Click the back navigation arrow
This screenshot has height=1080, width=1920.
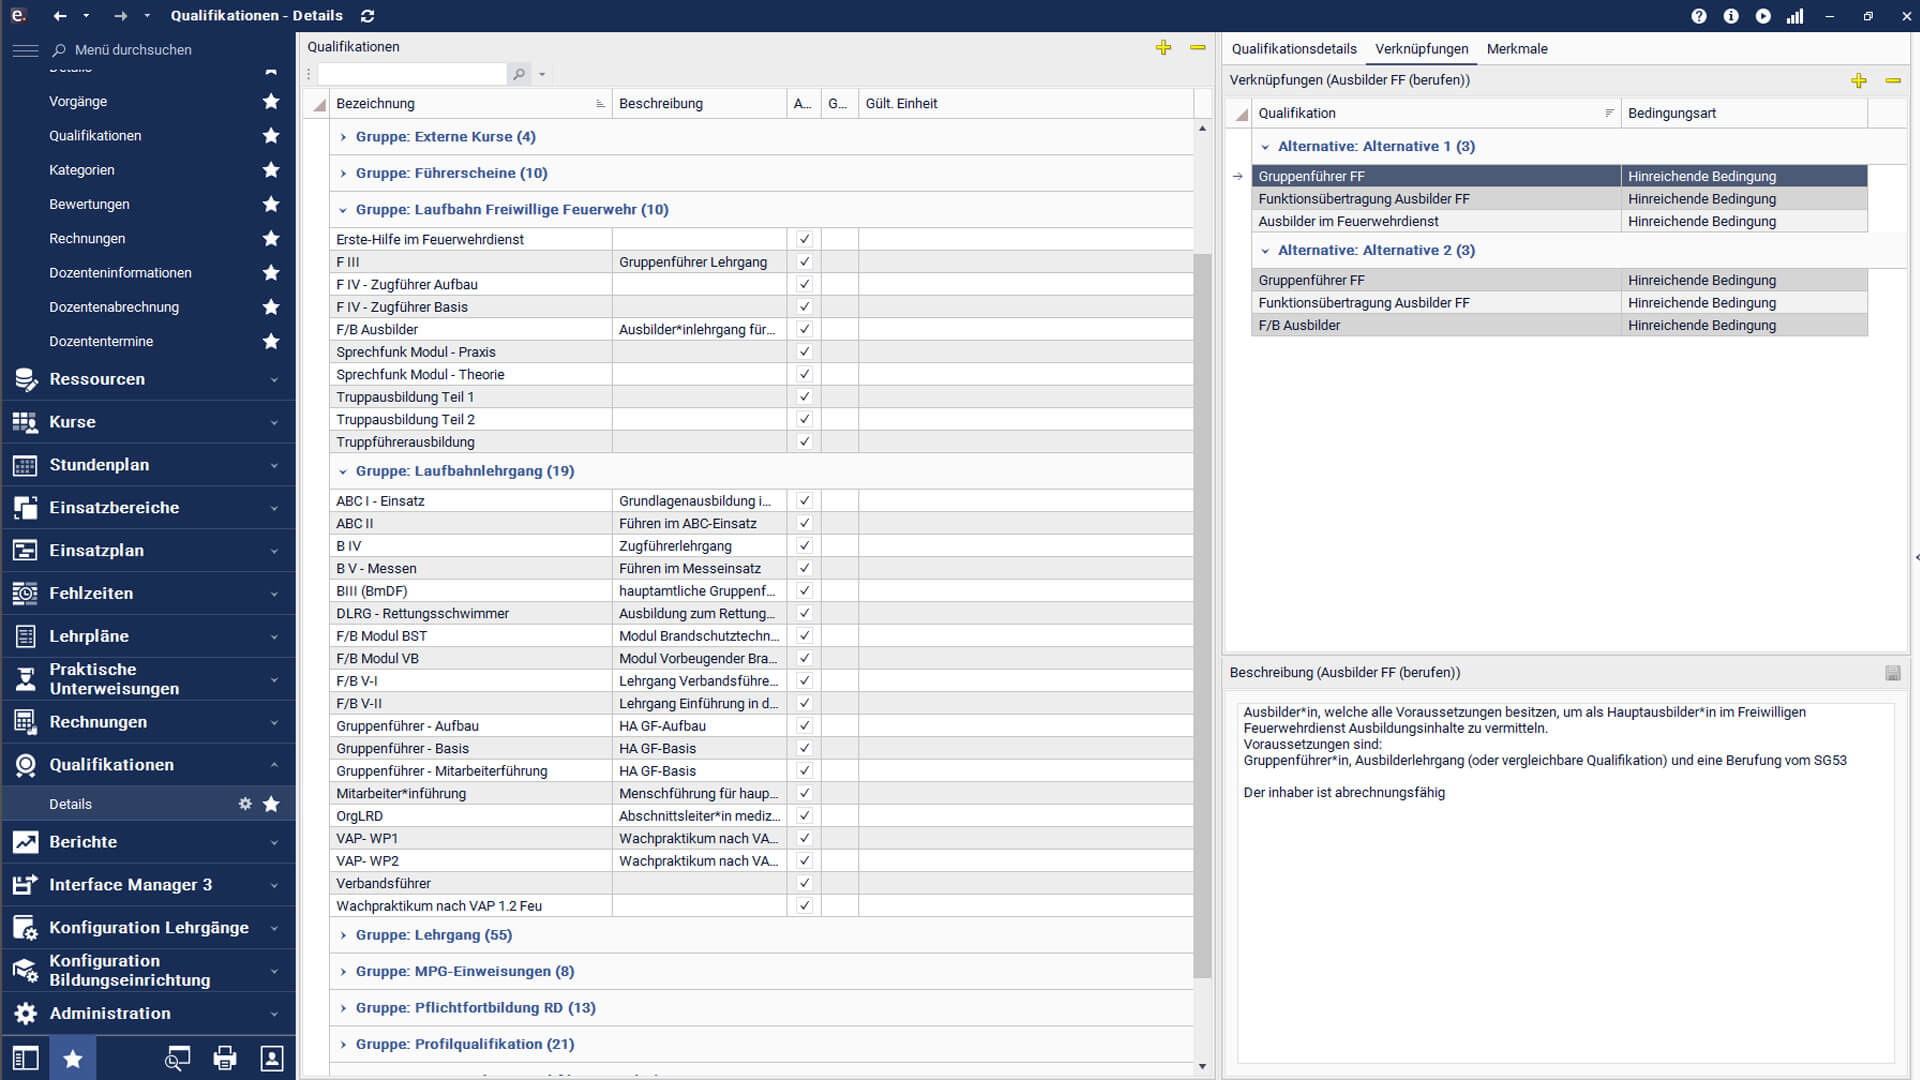pos(60,16)
